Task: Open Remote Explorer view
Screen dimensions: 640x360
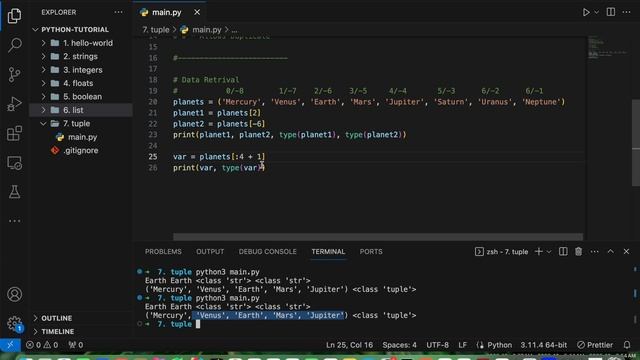Action: pos(15,163)
